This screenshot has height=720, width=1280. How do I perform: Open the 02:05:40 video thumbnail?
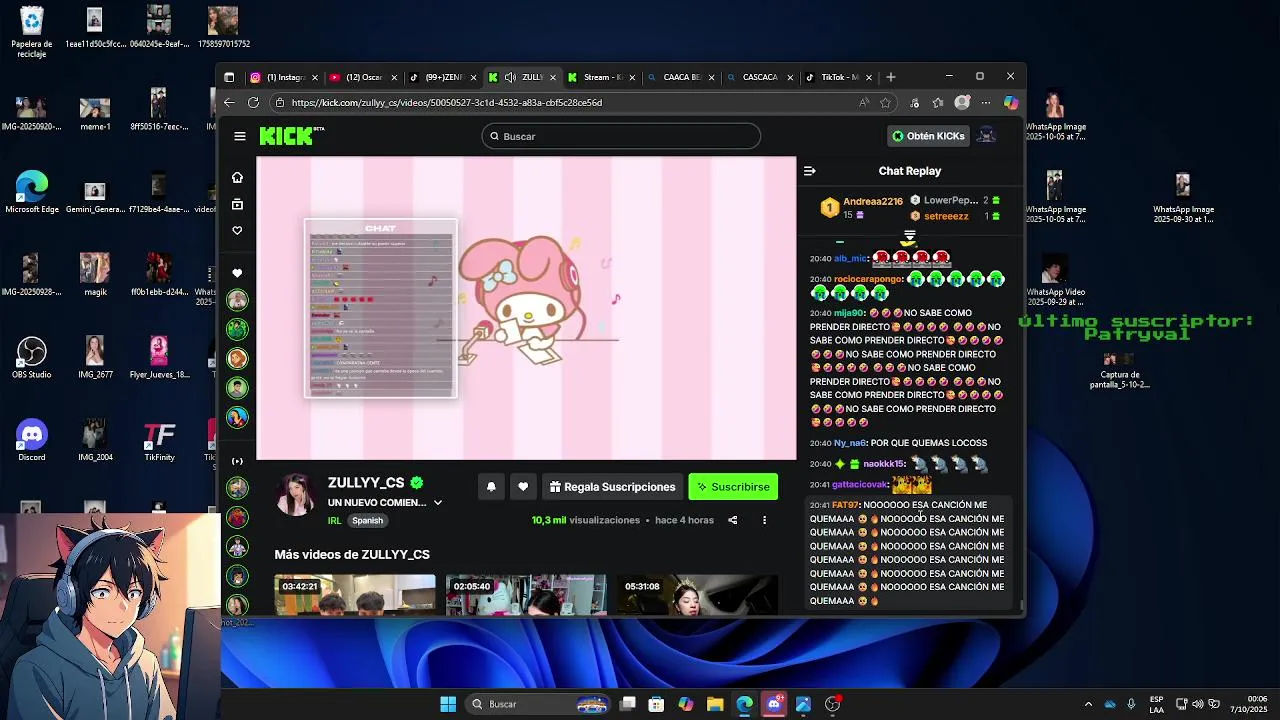(526, 594)
